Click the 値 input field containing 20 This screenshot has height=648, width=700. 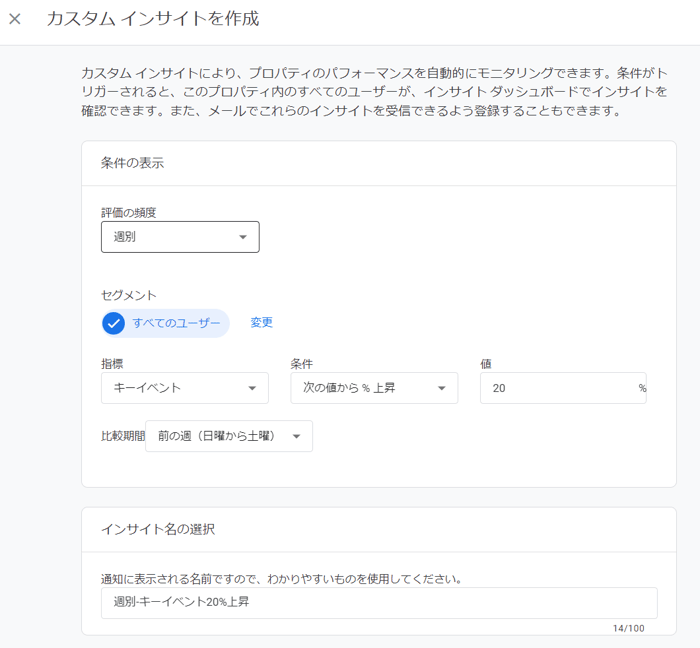pyautogui.click(x=563, y=388)
